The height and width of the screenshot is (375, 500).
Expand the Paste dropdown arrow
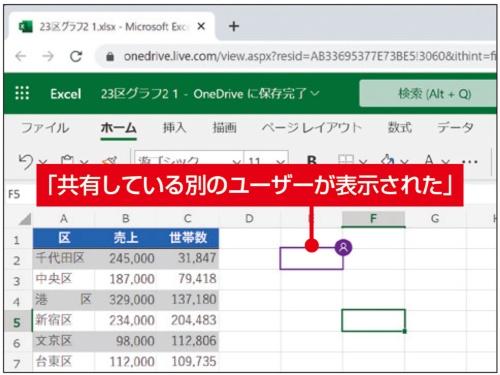click(x=84, y=162)
